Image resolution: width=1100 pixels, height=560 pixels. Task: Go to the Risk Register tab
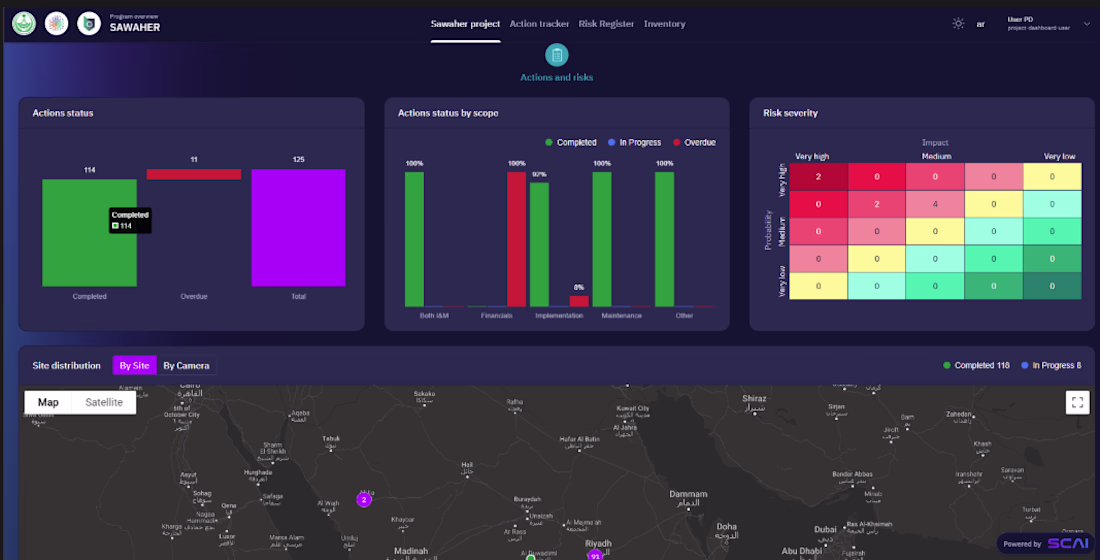606,24
